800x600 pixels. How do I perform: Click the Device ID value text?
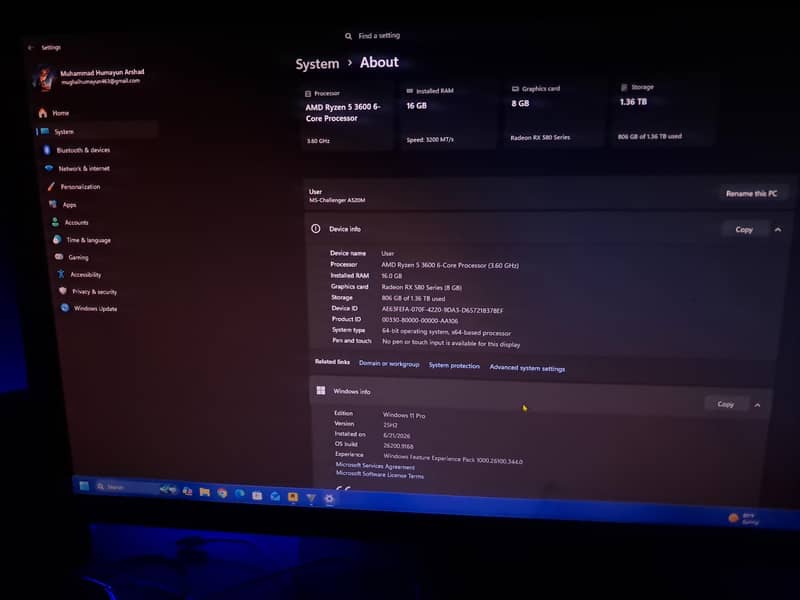tap(442, 310)
